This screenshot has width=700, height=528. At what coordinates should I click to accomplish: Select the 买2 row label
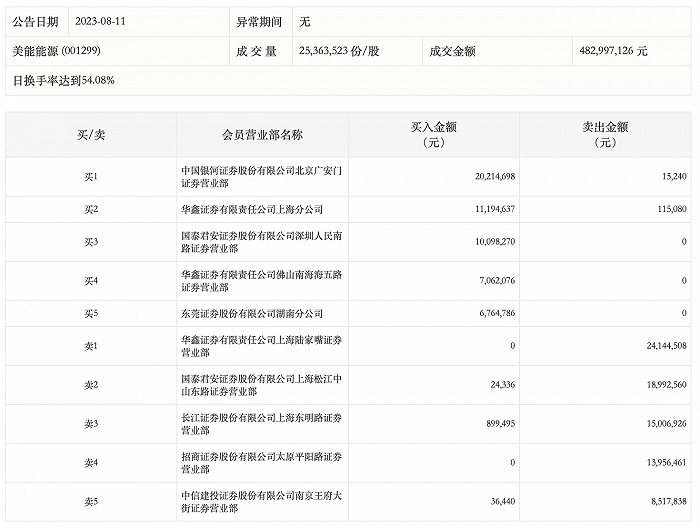91,209
